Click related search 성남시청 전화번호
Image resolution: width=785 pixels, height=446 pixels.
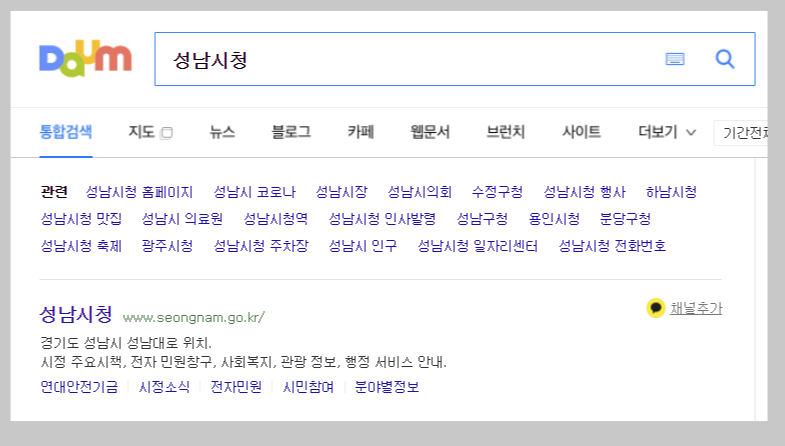612,246
